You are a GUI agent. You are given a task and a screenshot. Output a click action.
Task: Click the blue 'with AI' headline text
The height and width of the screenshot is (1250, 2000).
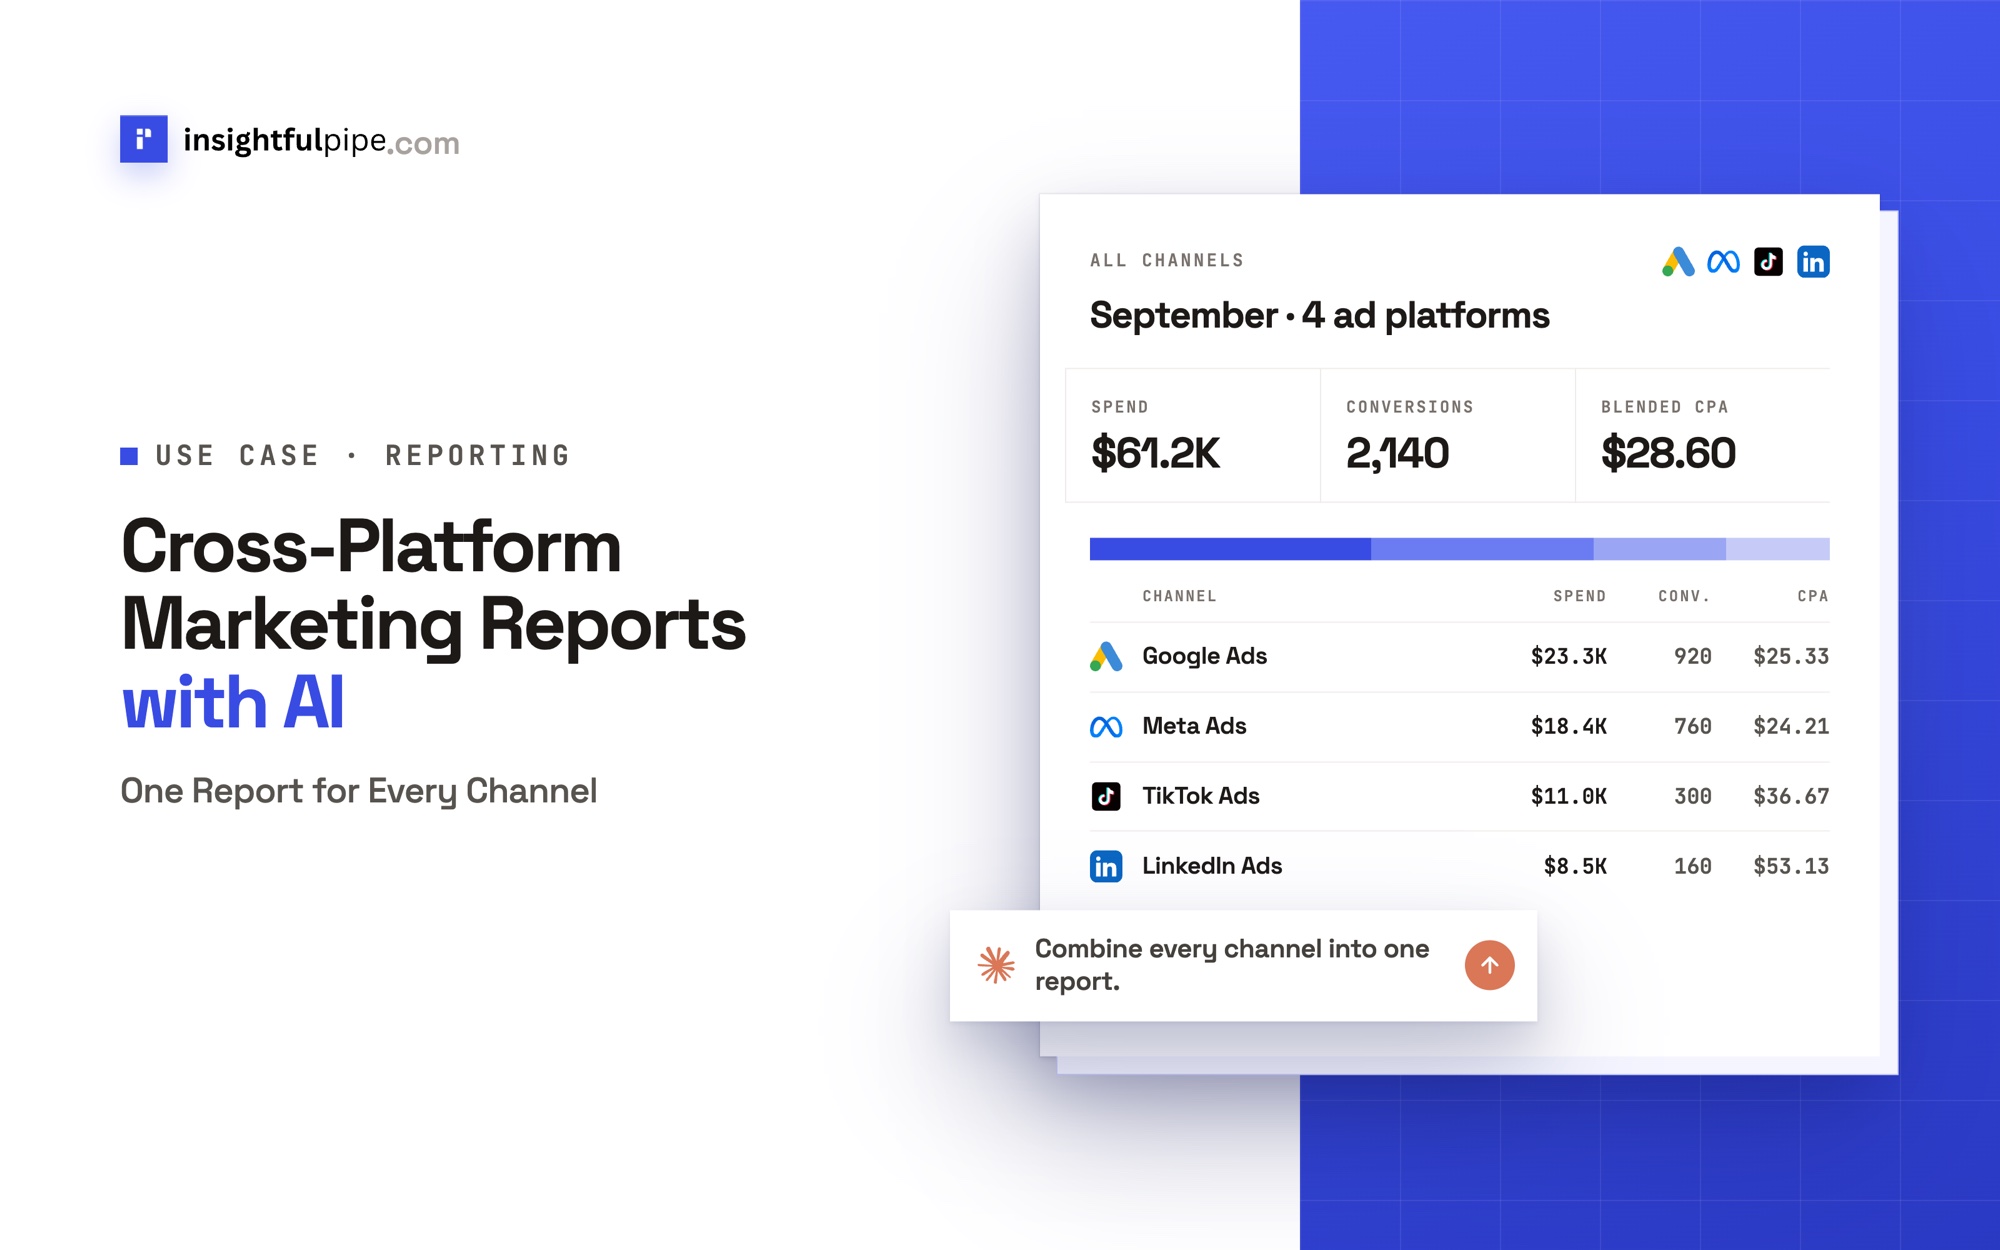tap(233, 702)
